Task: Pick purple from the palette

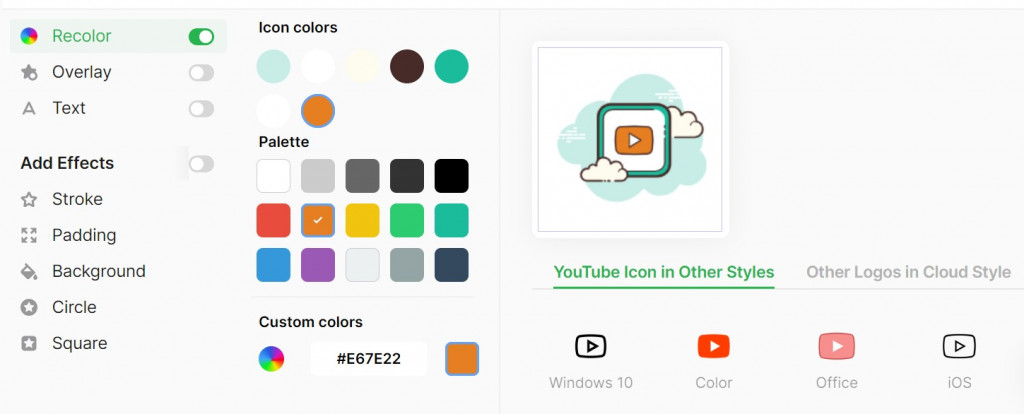Action: pos(318,264)
